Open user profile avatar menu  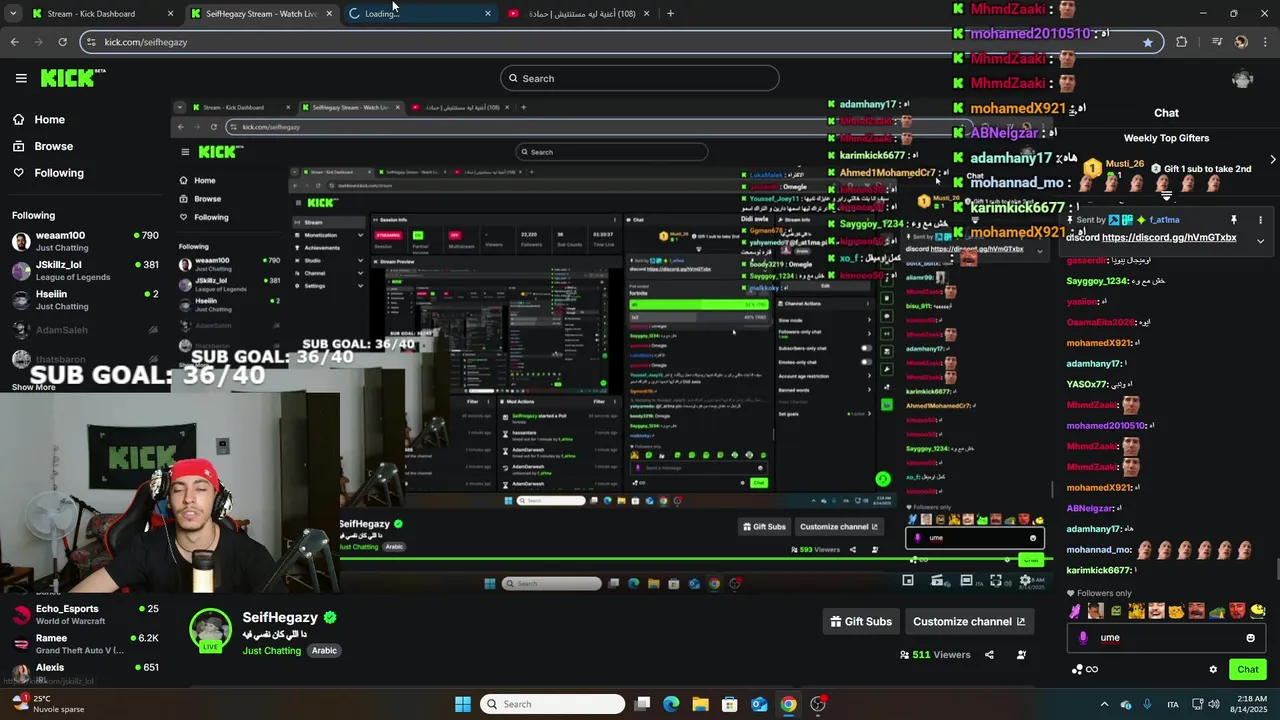coord(1242,78)
